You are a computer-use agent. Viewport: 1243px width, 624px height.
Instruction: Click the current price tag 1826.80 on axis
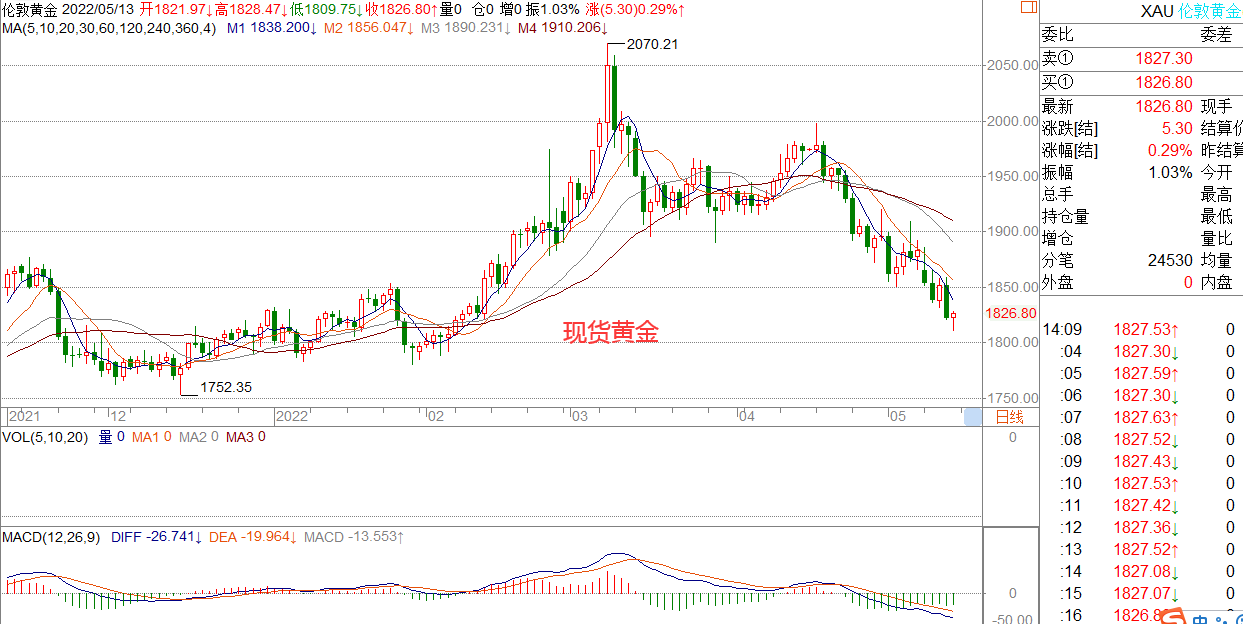click(x=1011, y=313)
